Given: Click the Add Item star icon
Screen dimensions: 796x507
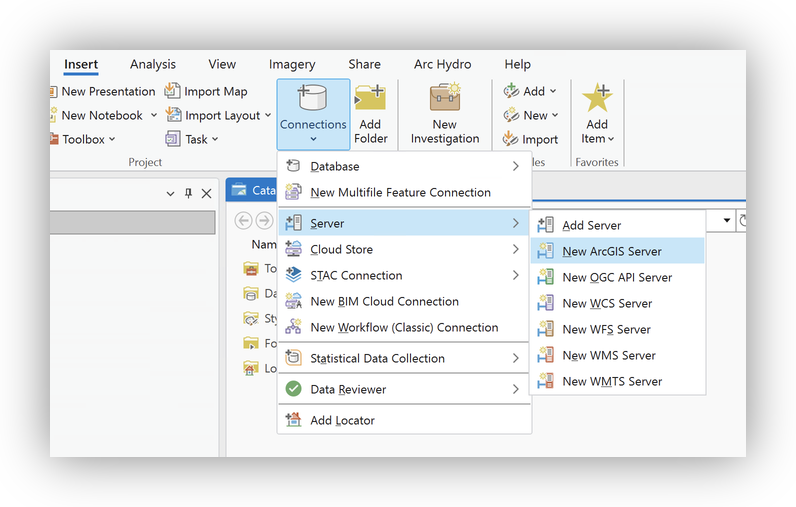Looking at the screenshot, I should pos(597,99).
